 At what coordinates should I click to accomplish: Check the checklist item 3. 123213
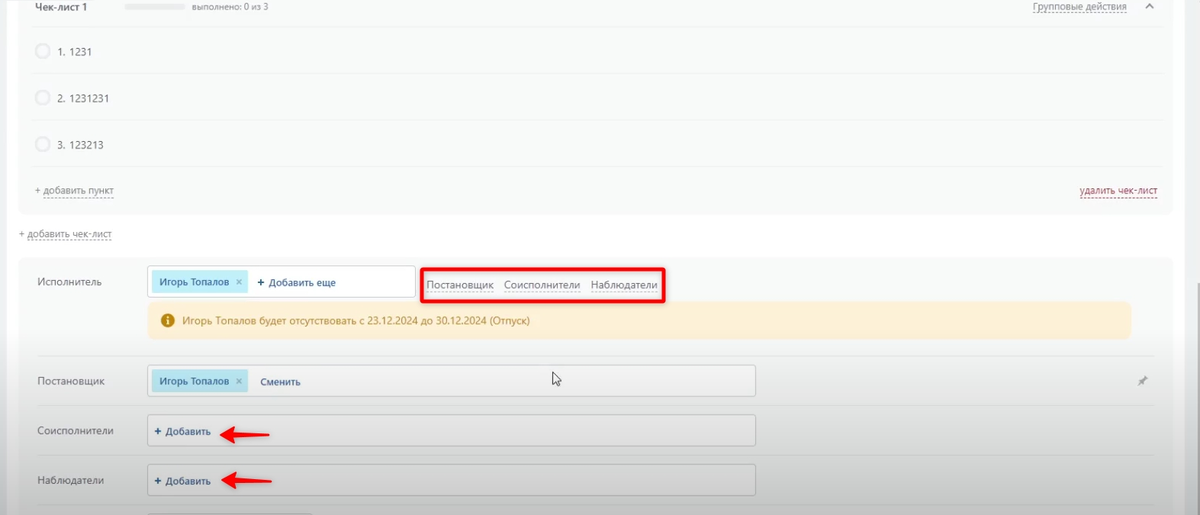point(42,144)
